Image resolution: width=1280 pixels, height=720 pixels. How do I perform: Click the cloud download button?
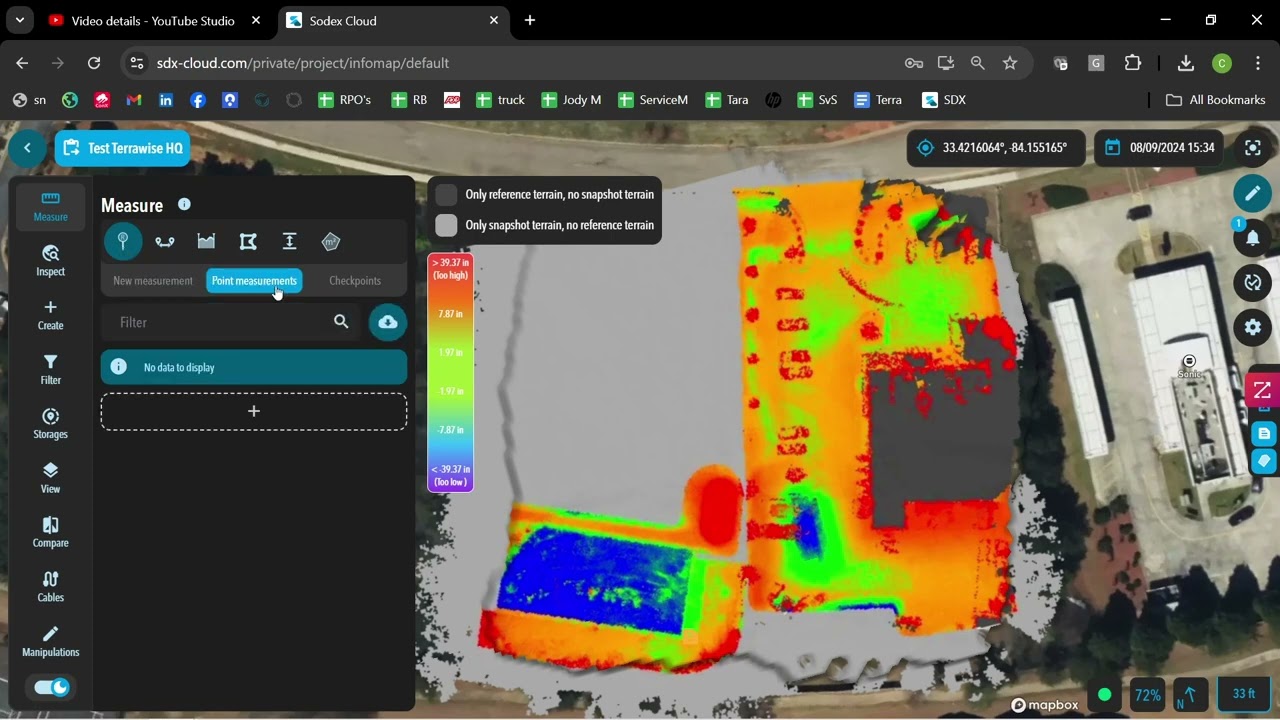tap(388, 322)
